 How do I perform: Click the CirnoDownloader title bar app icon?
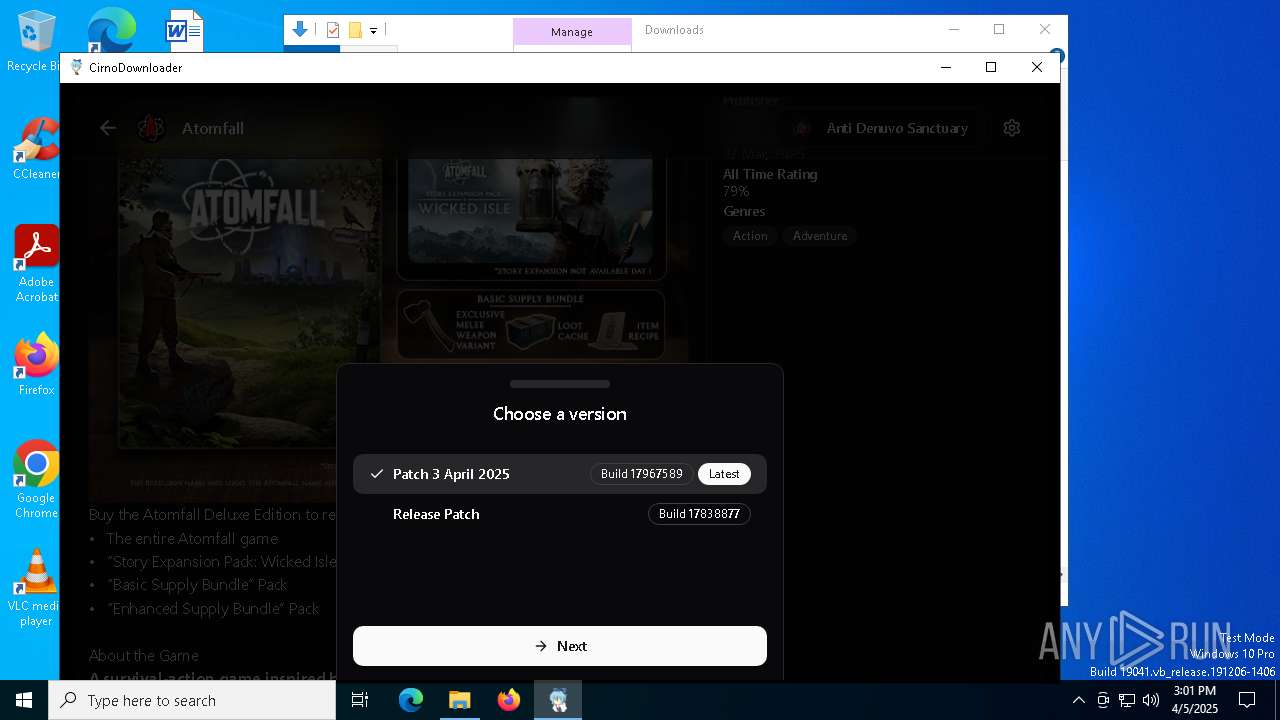pos(76,67)
